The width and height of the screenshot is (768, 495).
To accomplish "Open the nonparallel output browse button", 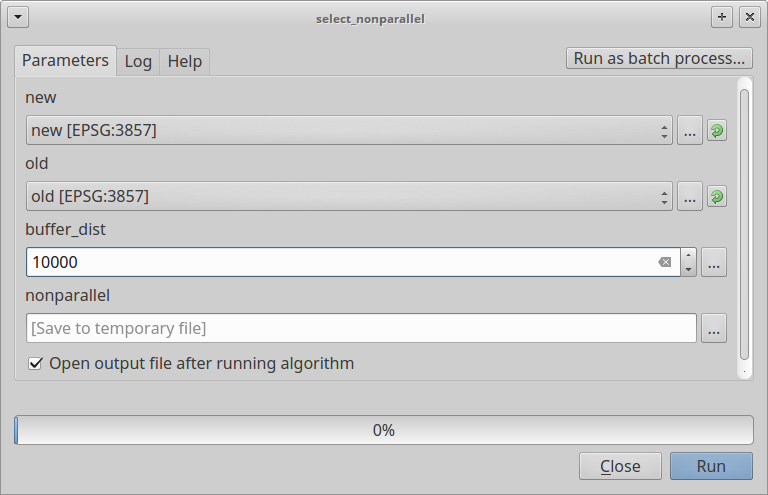I will pos(713,328).
